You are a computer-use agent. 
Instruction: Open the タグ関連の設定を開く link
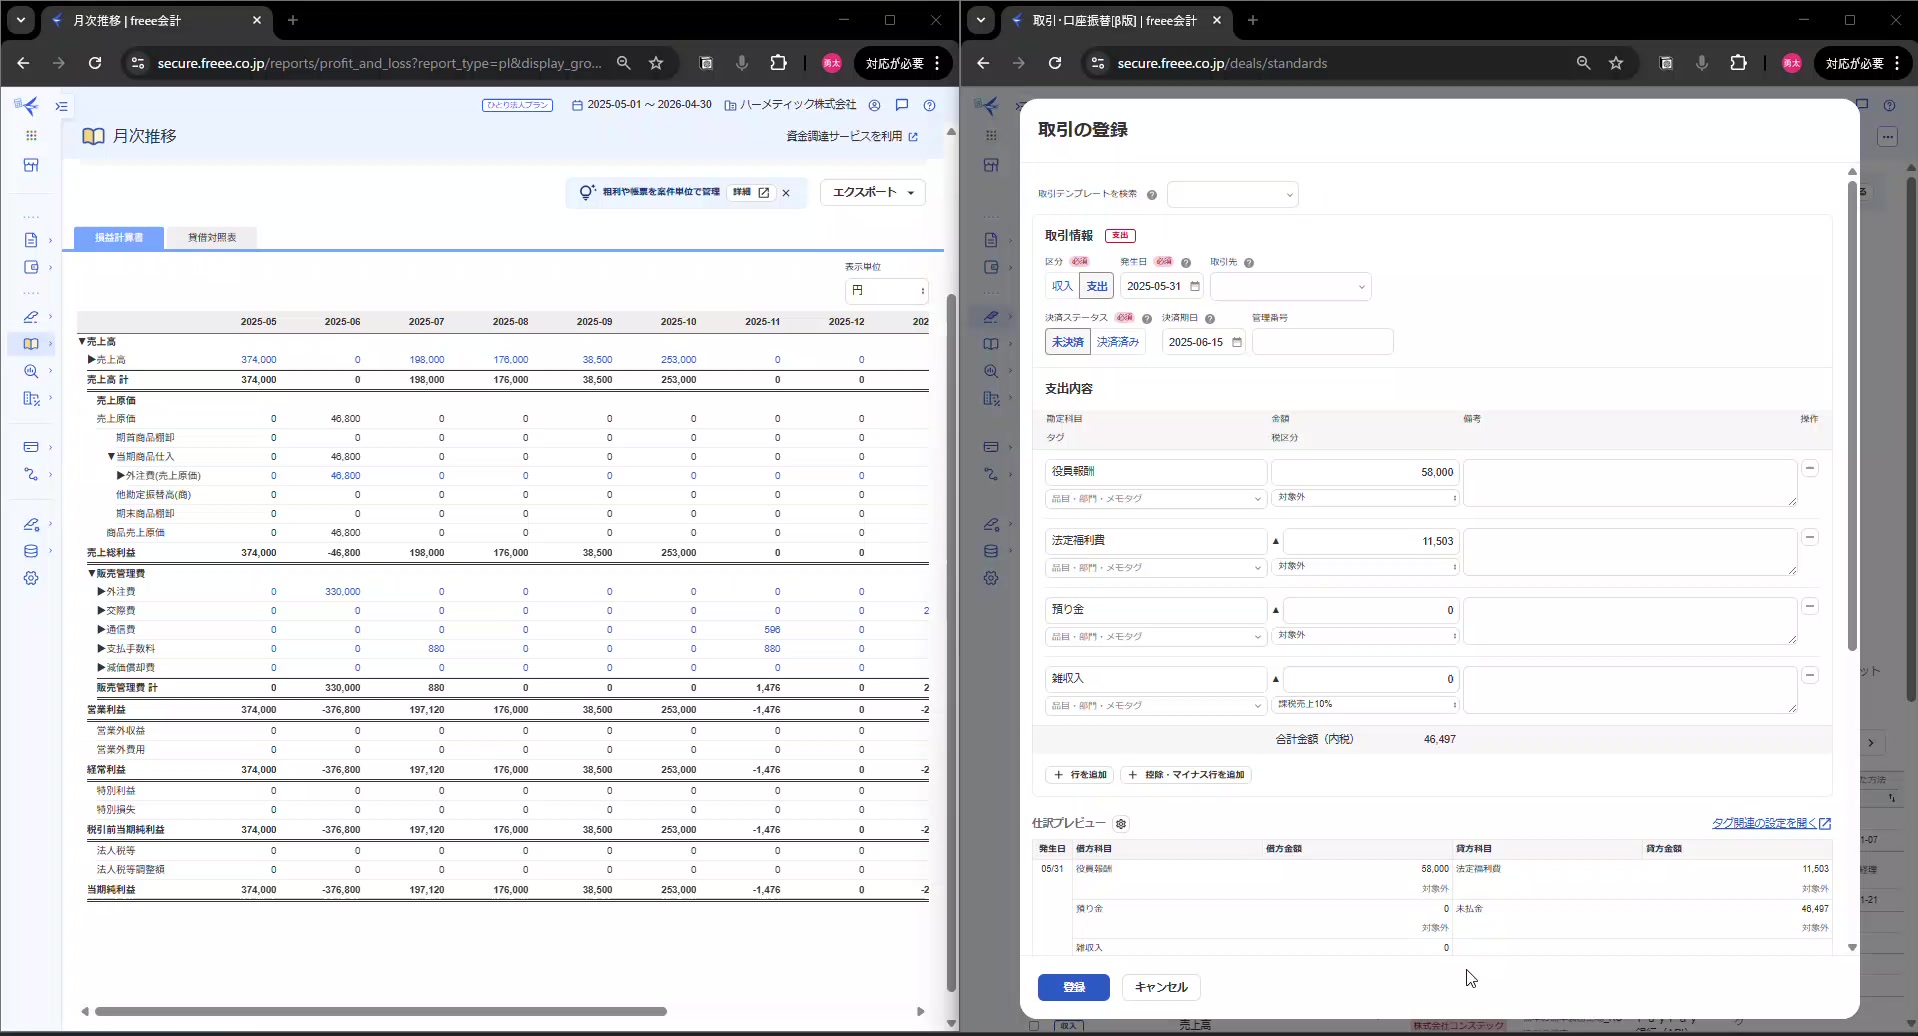tap(1770, 823)
